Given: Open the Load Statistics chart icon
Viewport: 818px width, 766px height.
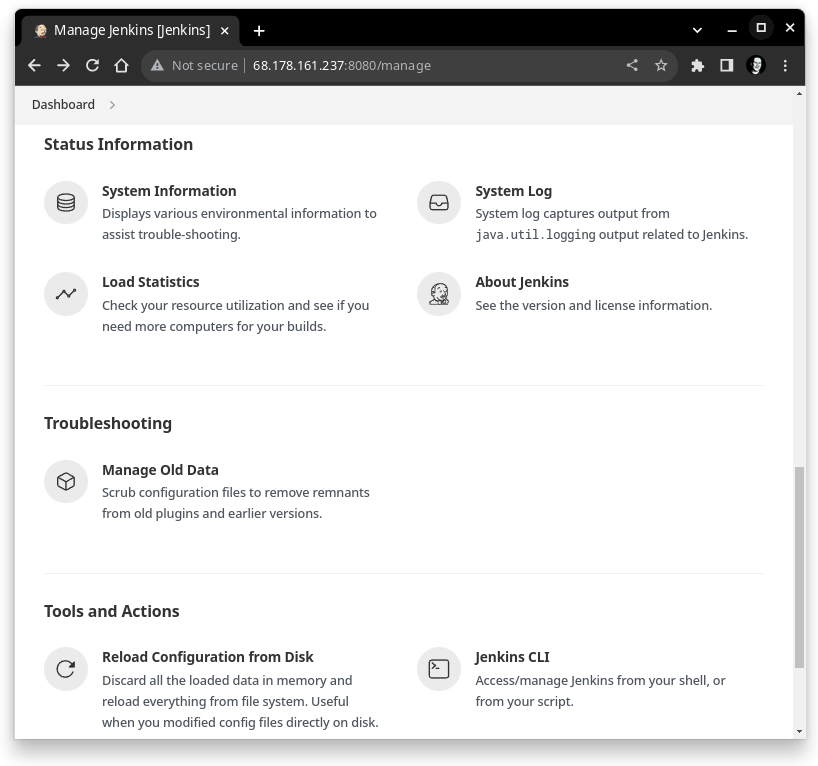Looking at the screenshot, I should pyautogui.click(x=66, y=294).
